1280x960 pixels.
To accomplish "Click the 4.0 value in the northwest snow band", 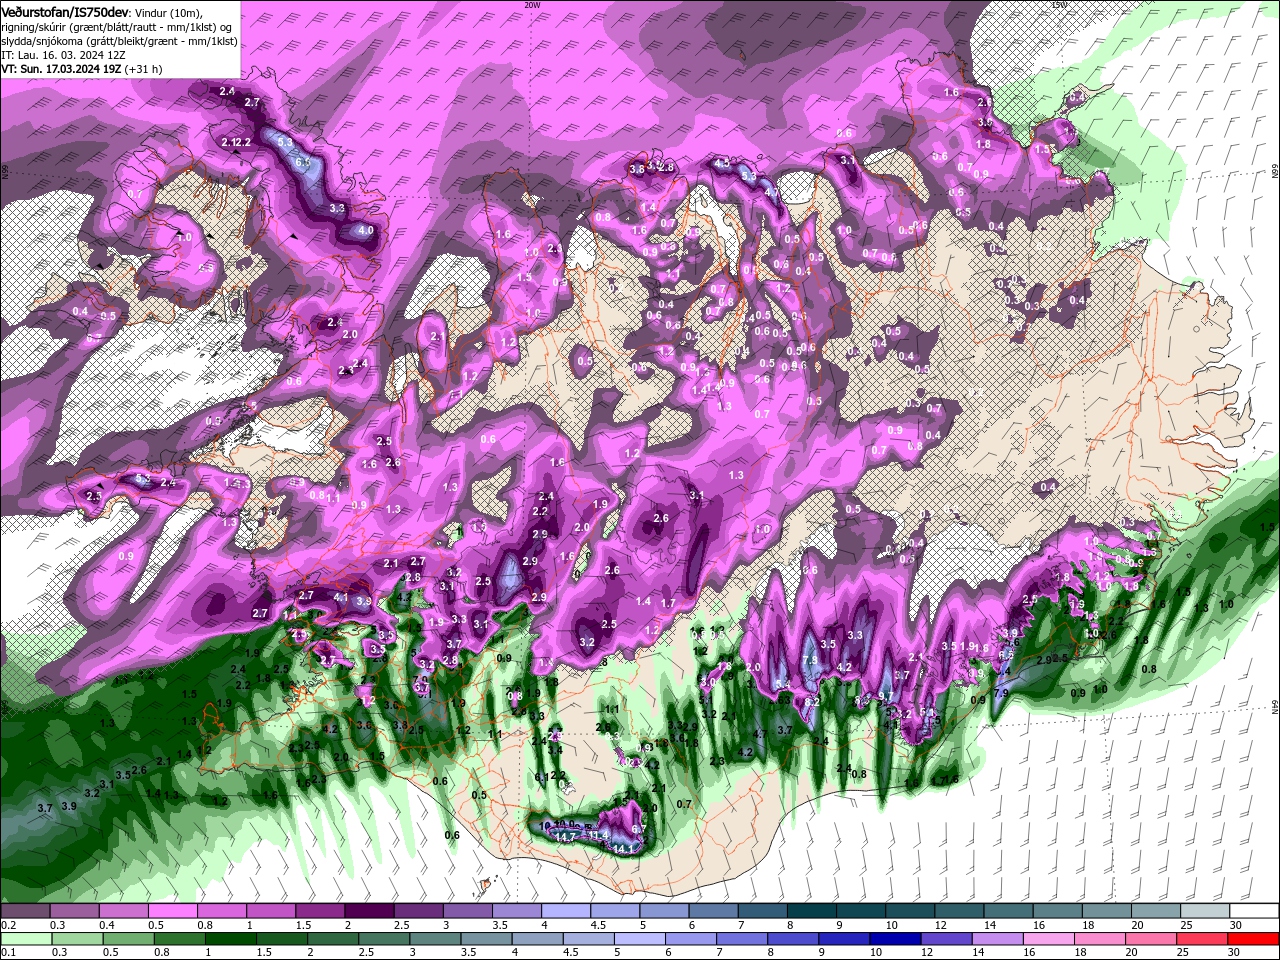I will point(365,230).
